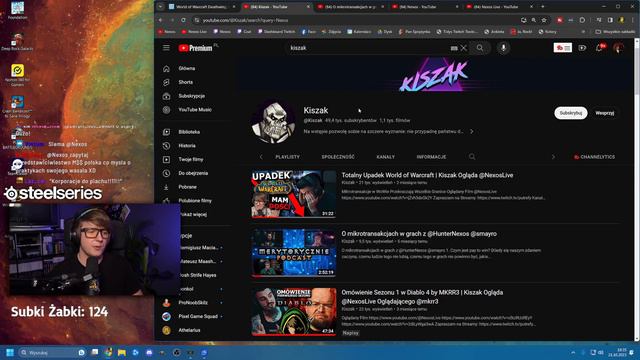Image resolution: width=640 pixels, height=360 pixels.
Task: Open the notifications bell
Action: coord(599,48)
